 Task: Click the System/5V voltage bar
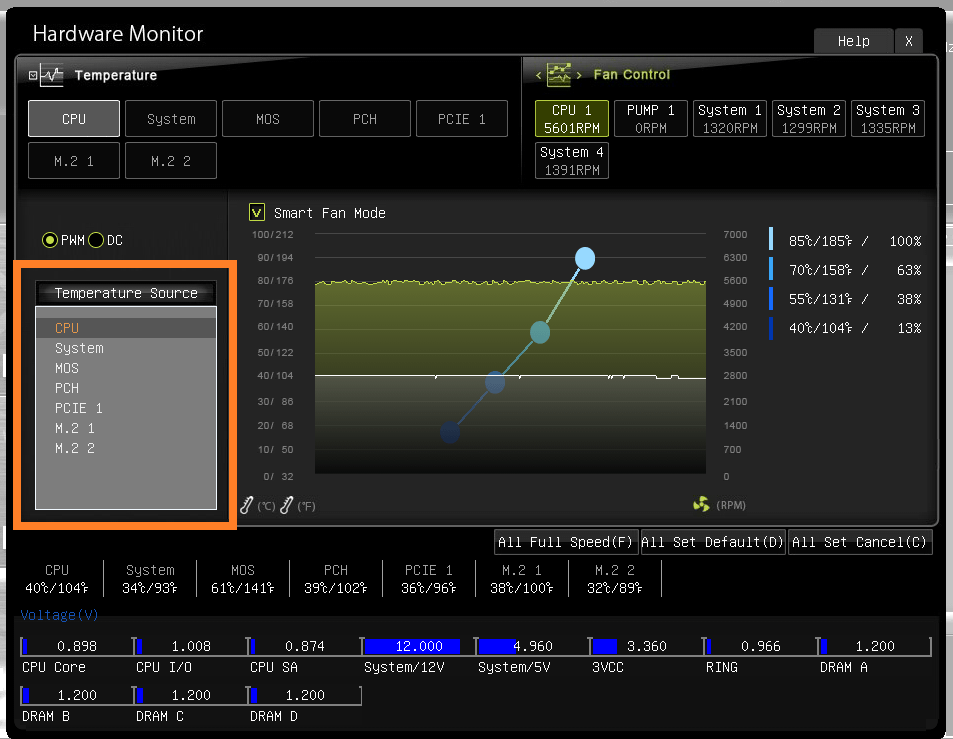tap(532, 646)
